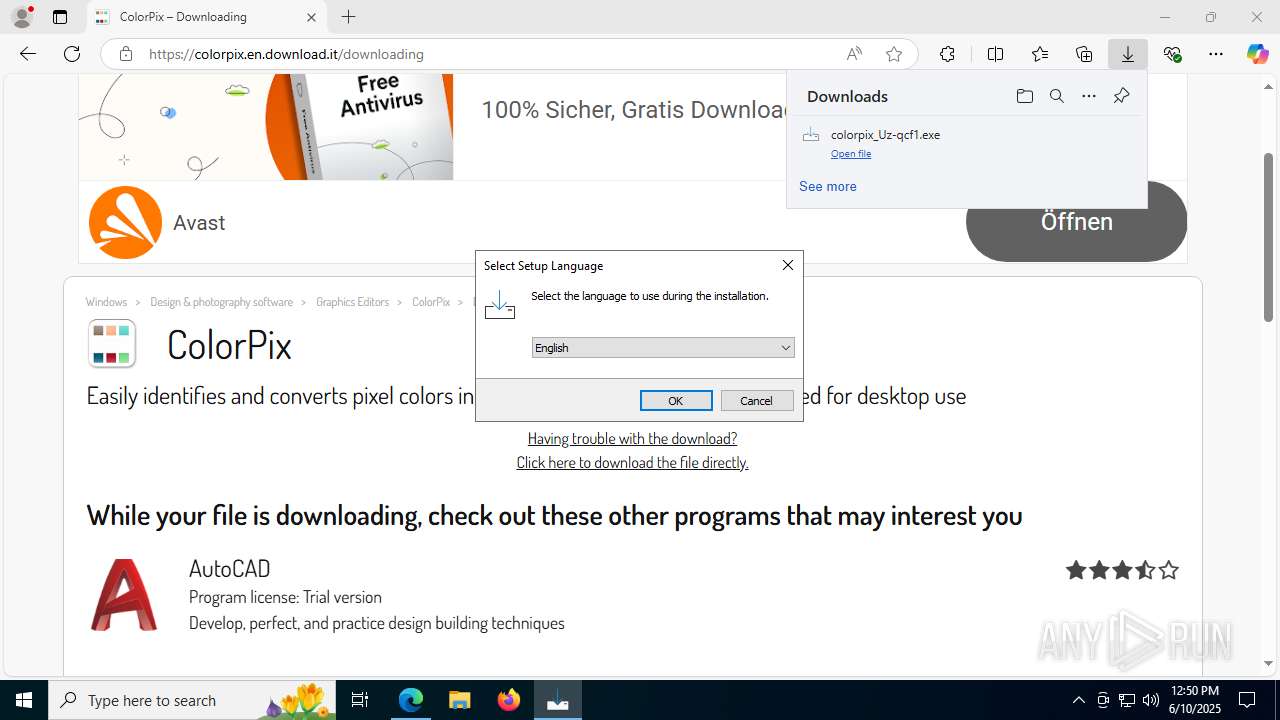Open more options in Downloads panel
1280x720 pixels.
(x=1089, y=96)
